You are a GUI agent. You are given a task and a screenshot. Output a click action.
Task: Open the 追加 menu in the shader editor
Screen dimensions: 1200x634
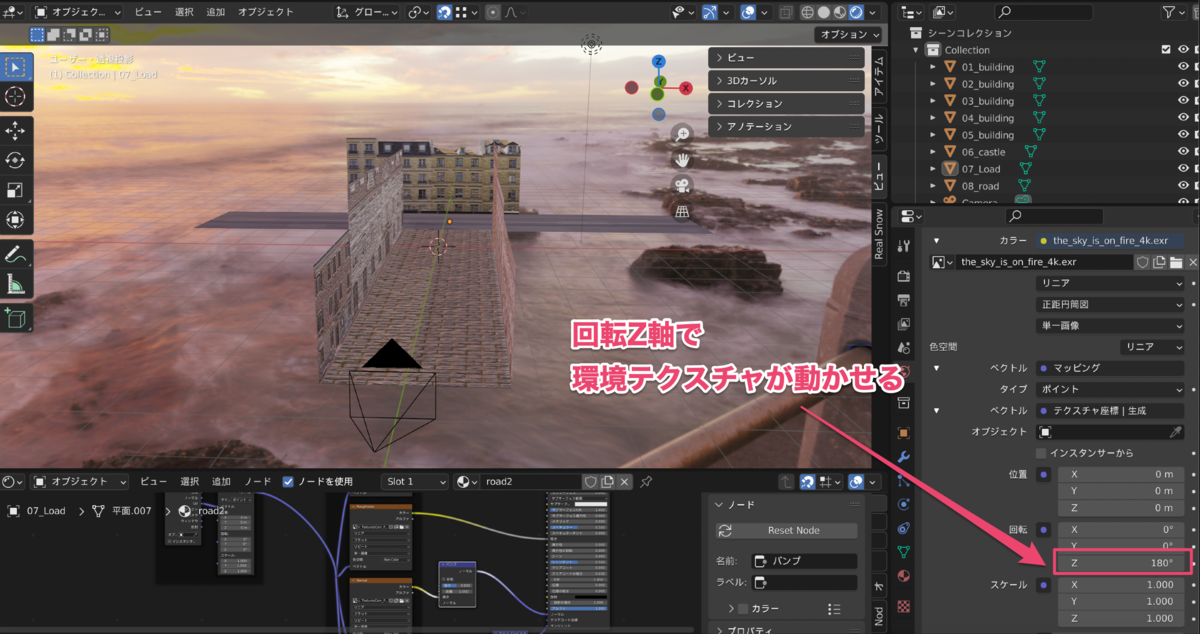click(x=219, y=480)
